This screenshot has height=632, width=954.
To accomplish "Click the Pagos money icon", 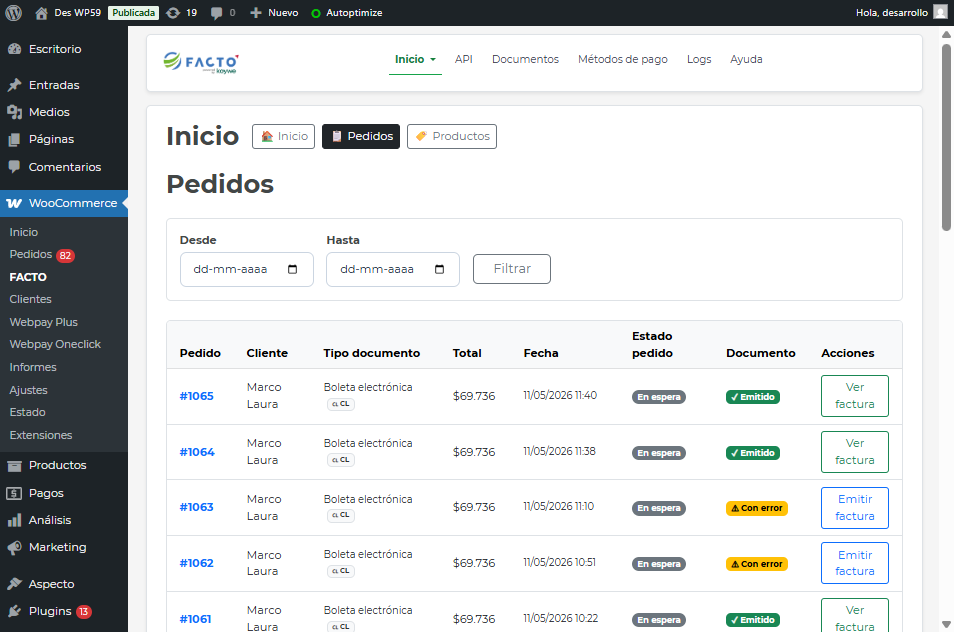I will (x=15, y=493).
